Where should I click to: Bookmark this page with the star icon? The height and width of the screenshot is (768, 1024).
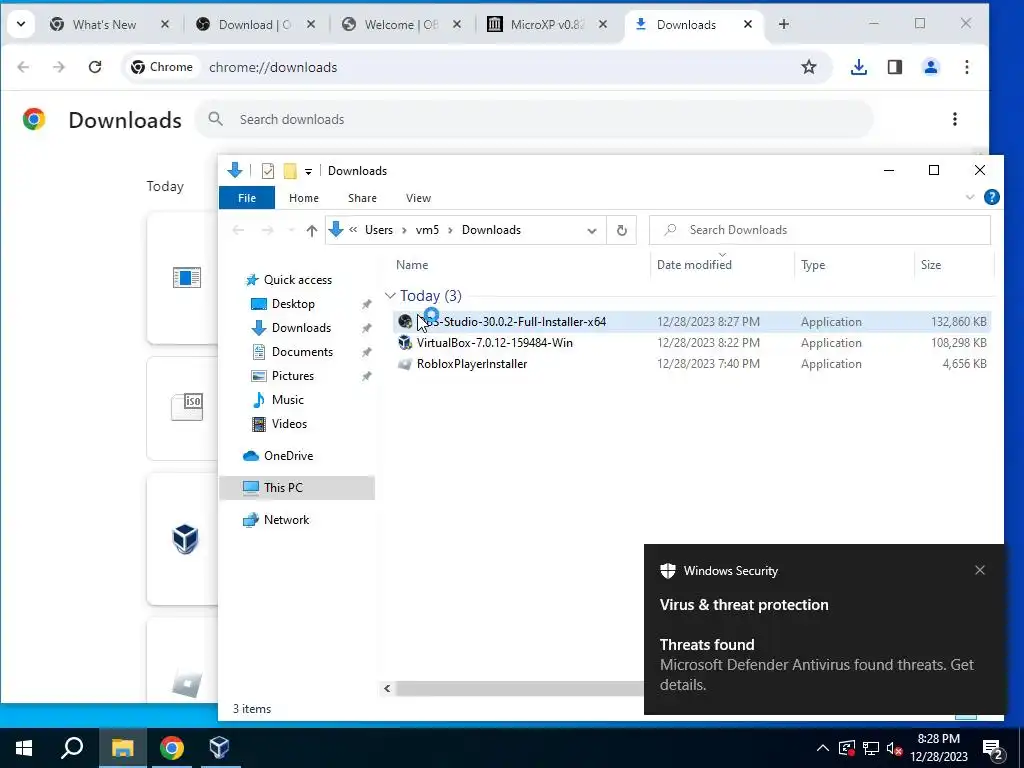(x=808, y=67)
